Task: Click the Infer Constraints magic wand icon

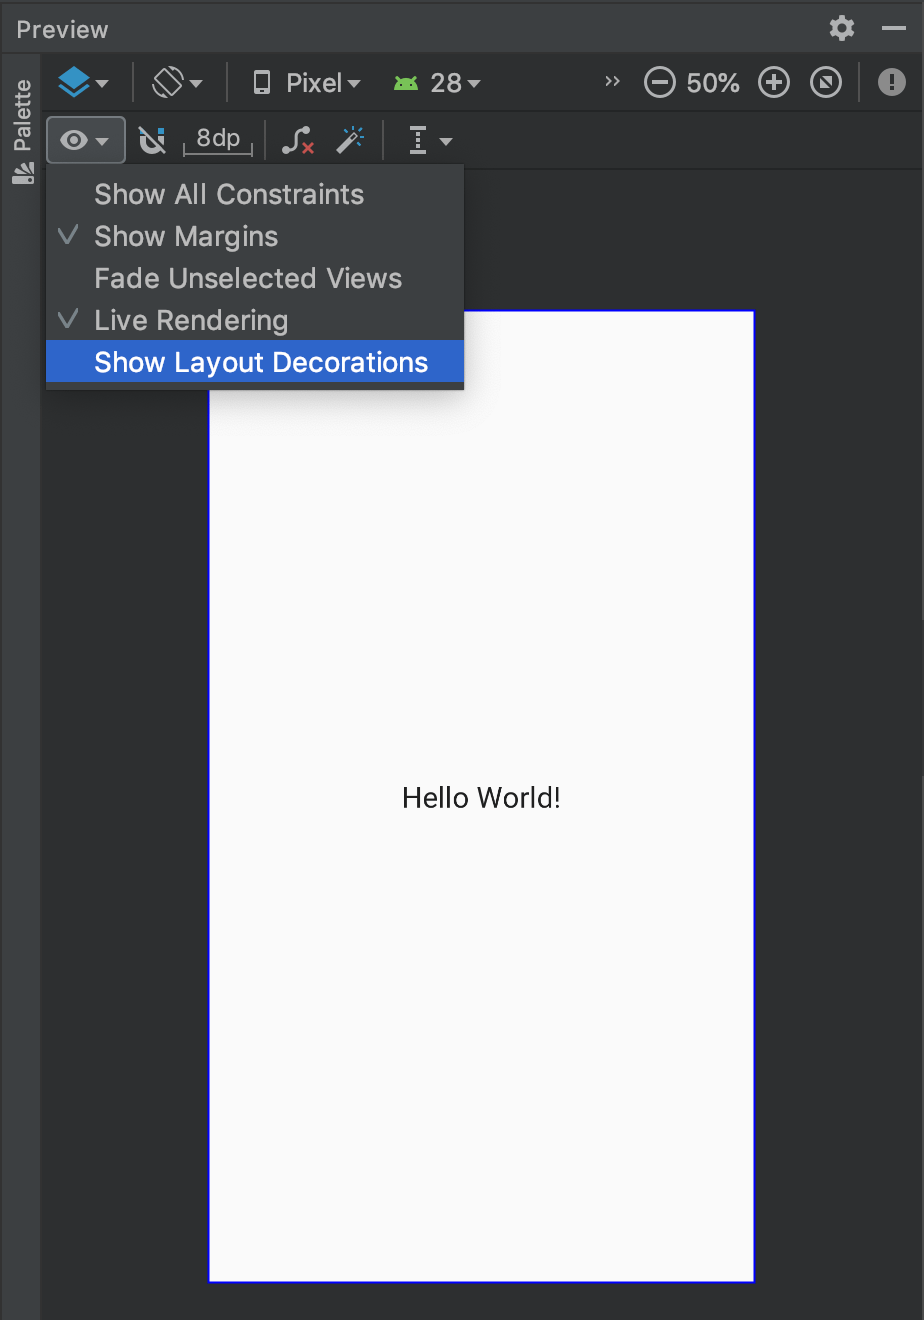Action: [x=351, y=140]
